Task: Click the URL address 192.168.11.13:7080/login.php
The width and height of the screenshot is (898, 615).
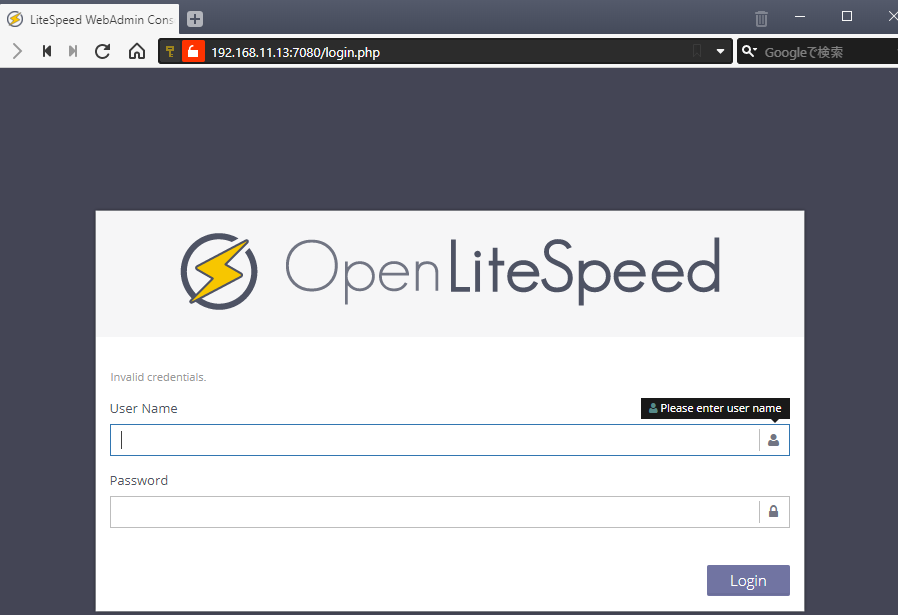Action: coord(295,52)
